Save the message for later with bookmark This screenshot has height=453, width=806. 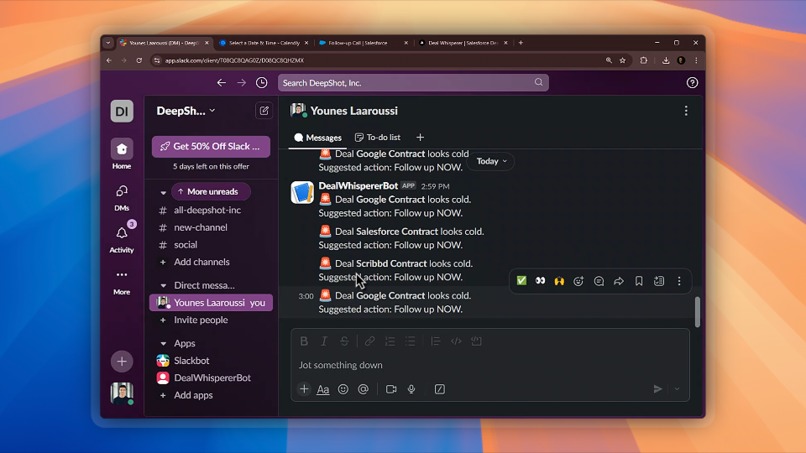point(639,281)
